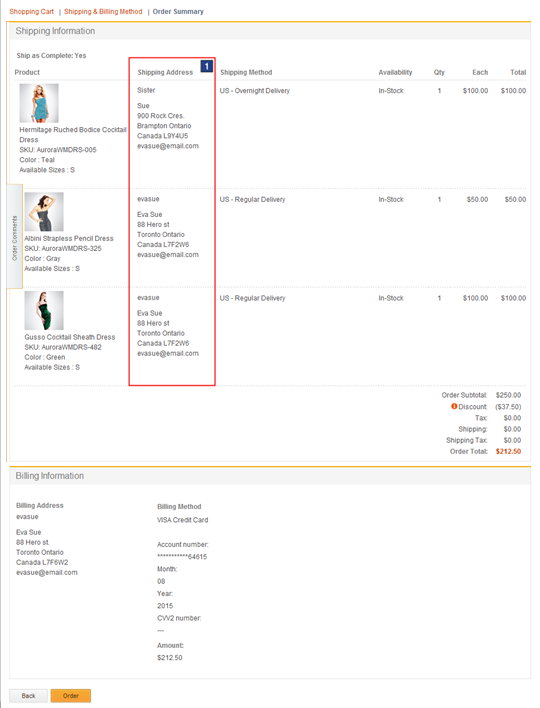Viewport: 540px width, 708px height.
Task: Click the Shipping Tax label
Action: click(x=467, y=440)
